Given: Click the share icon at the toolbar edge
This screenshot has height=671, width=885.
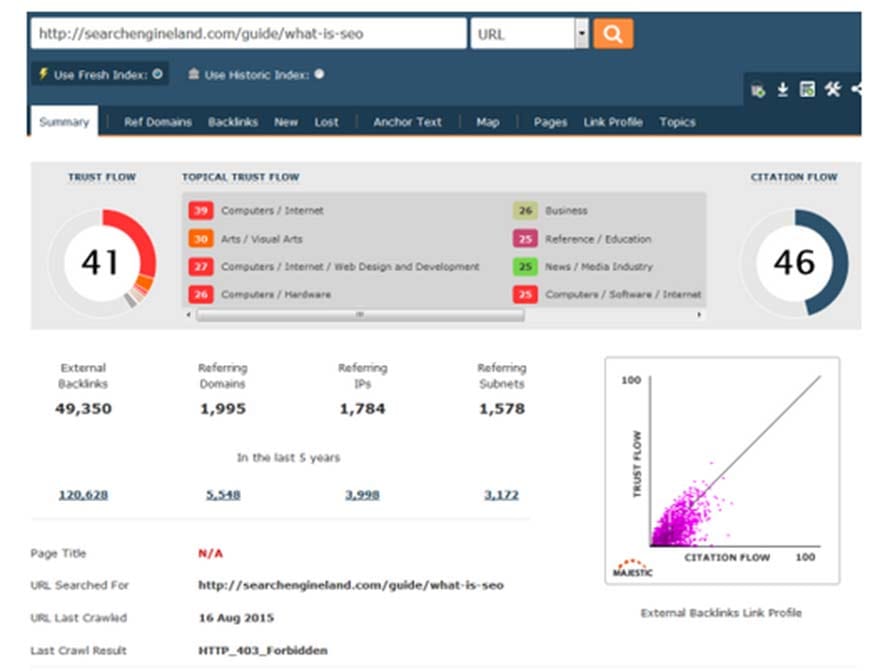Looking at the screenshot, I should point(857,89).
